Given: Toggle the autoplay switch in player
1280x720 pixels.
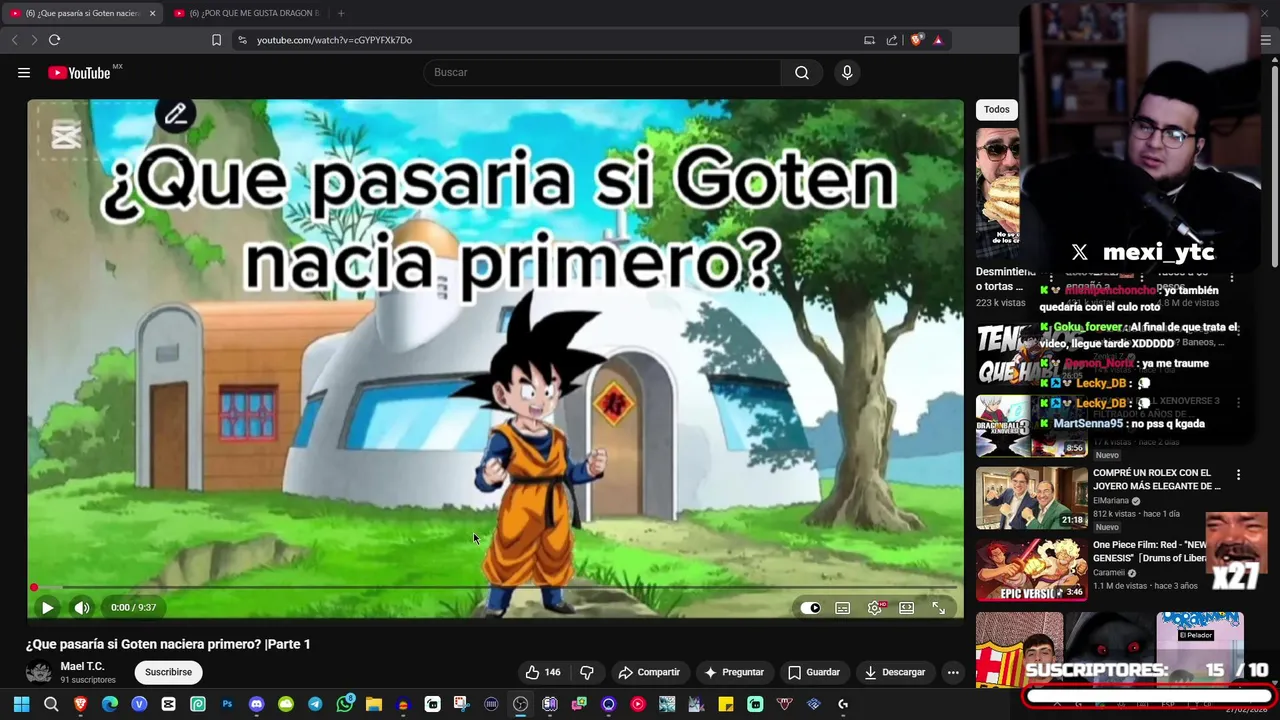Looking at the screenshot, I should coord(810,608).
